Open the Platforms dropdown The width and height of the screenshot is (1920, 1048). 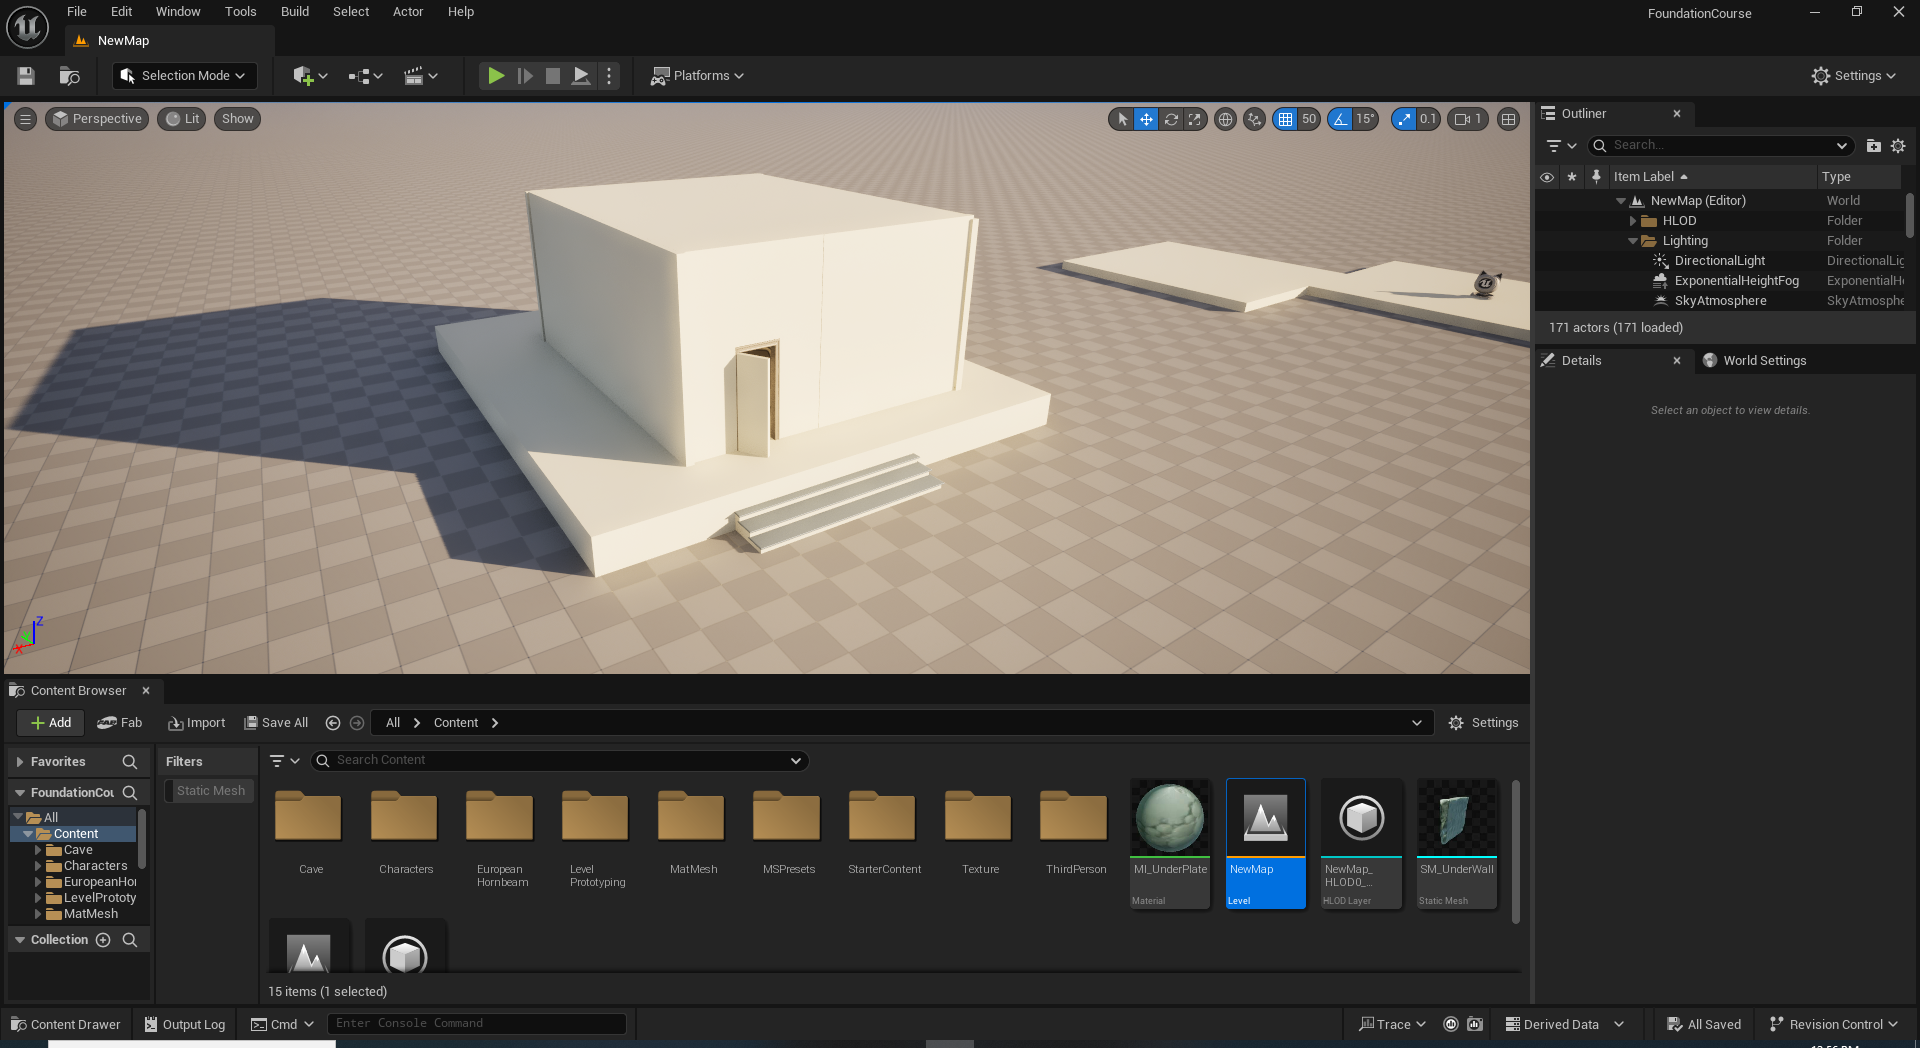pyautogui.click(x=697, y=76)
